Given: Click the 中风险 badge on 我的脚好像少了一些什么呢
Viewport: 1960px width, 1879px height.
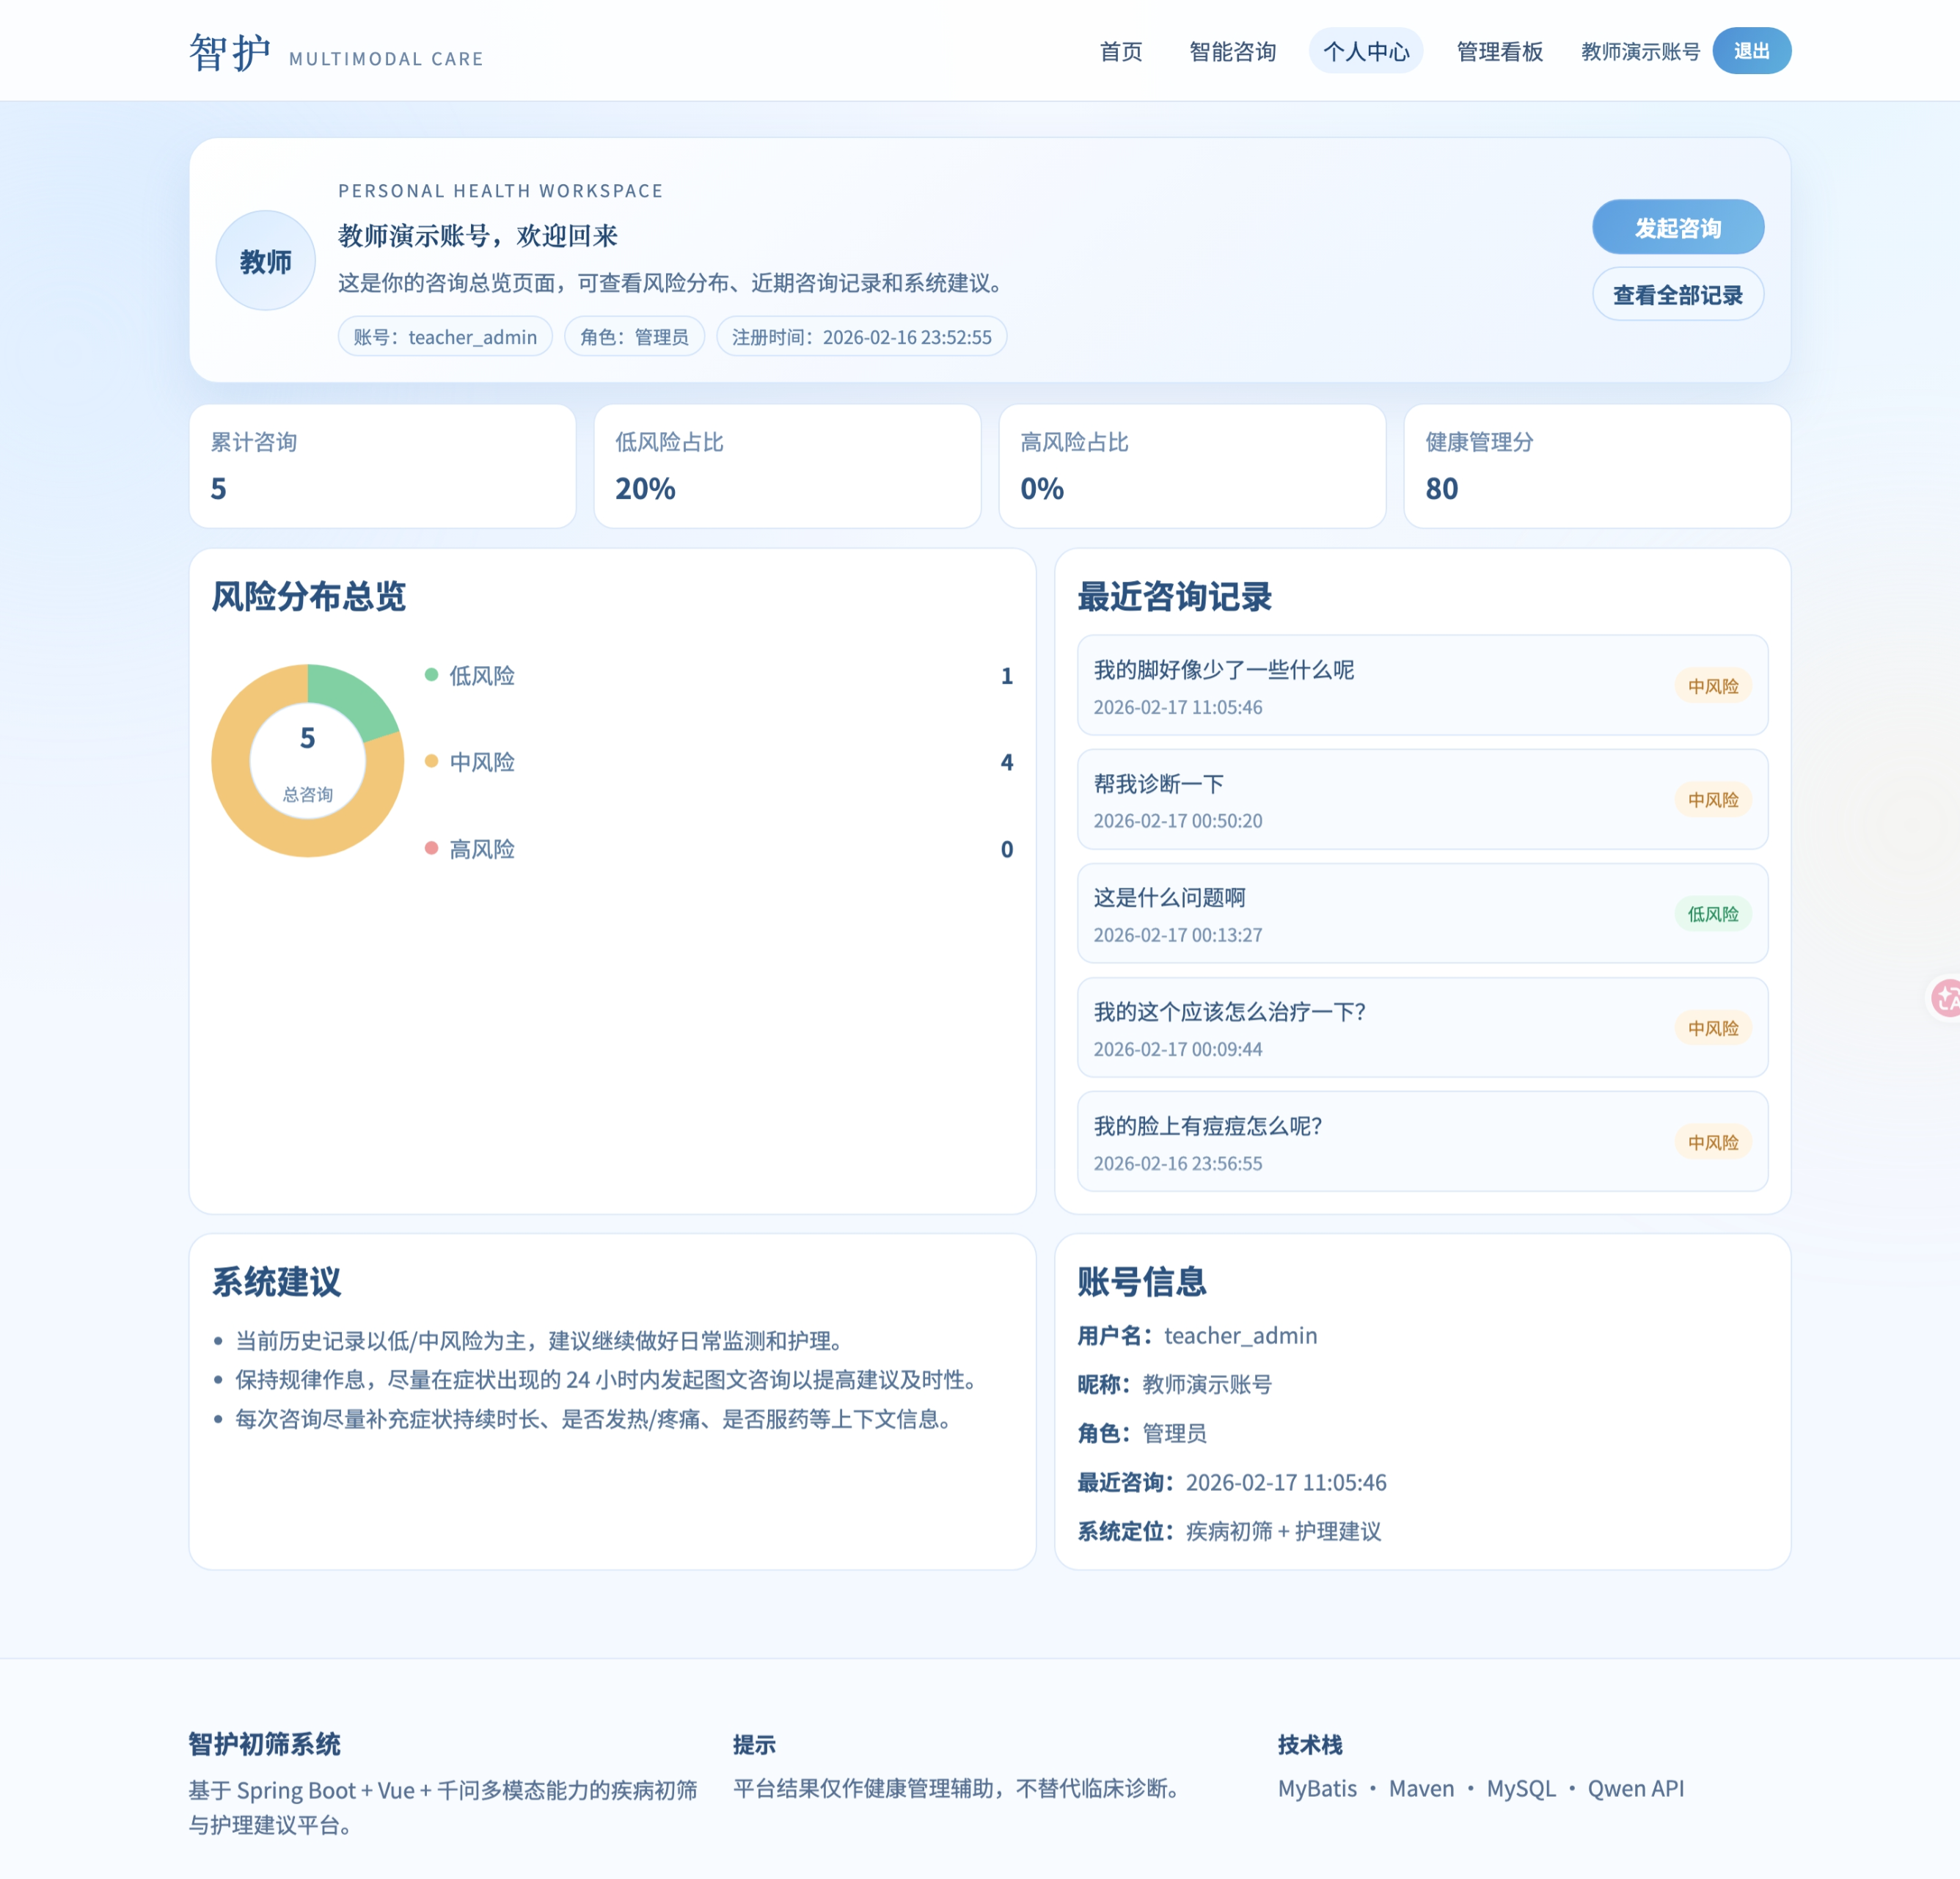Looking at the screenshot, I should click(1712, 686).
